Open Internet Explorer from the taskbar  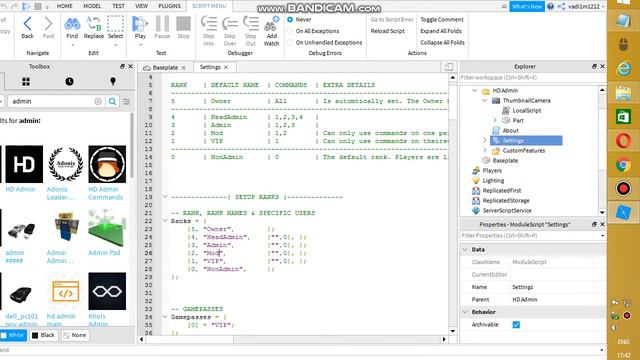pos(623,69)
